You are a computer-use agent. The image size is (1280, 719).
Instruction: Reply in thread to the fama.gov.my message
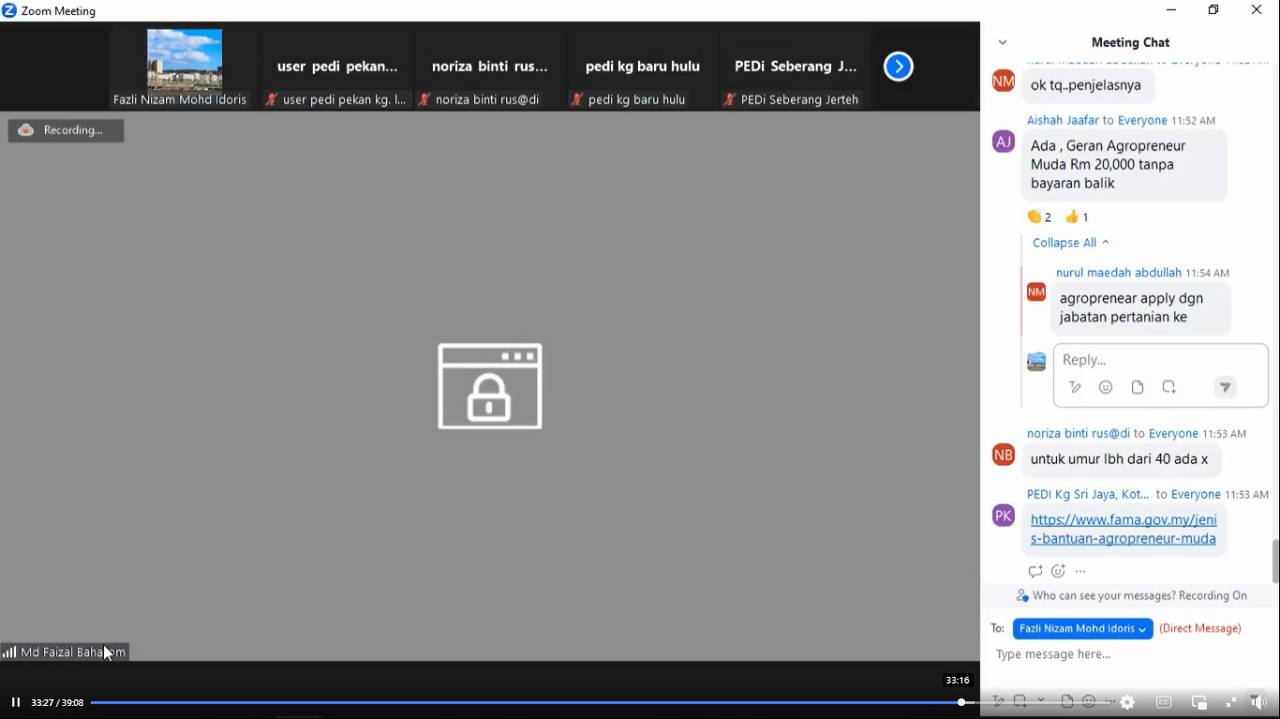[x=1035, y=571]
